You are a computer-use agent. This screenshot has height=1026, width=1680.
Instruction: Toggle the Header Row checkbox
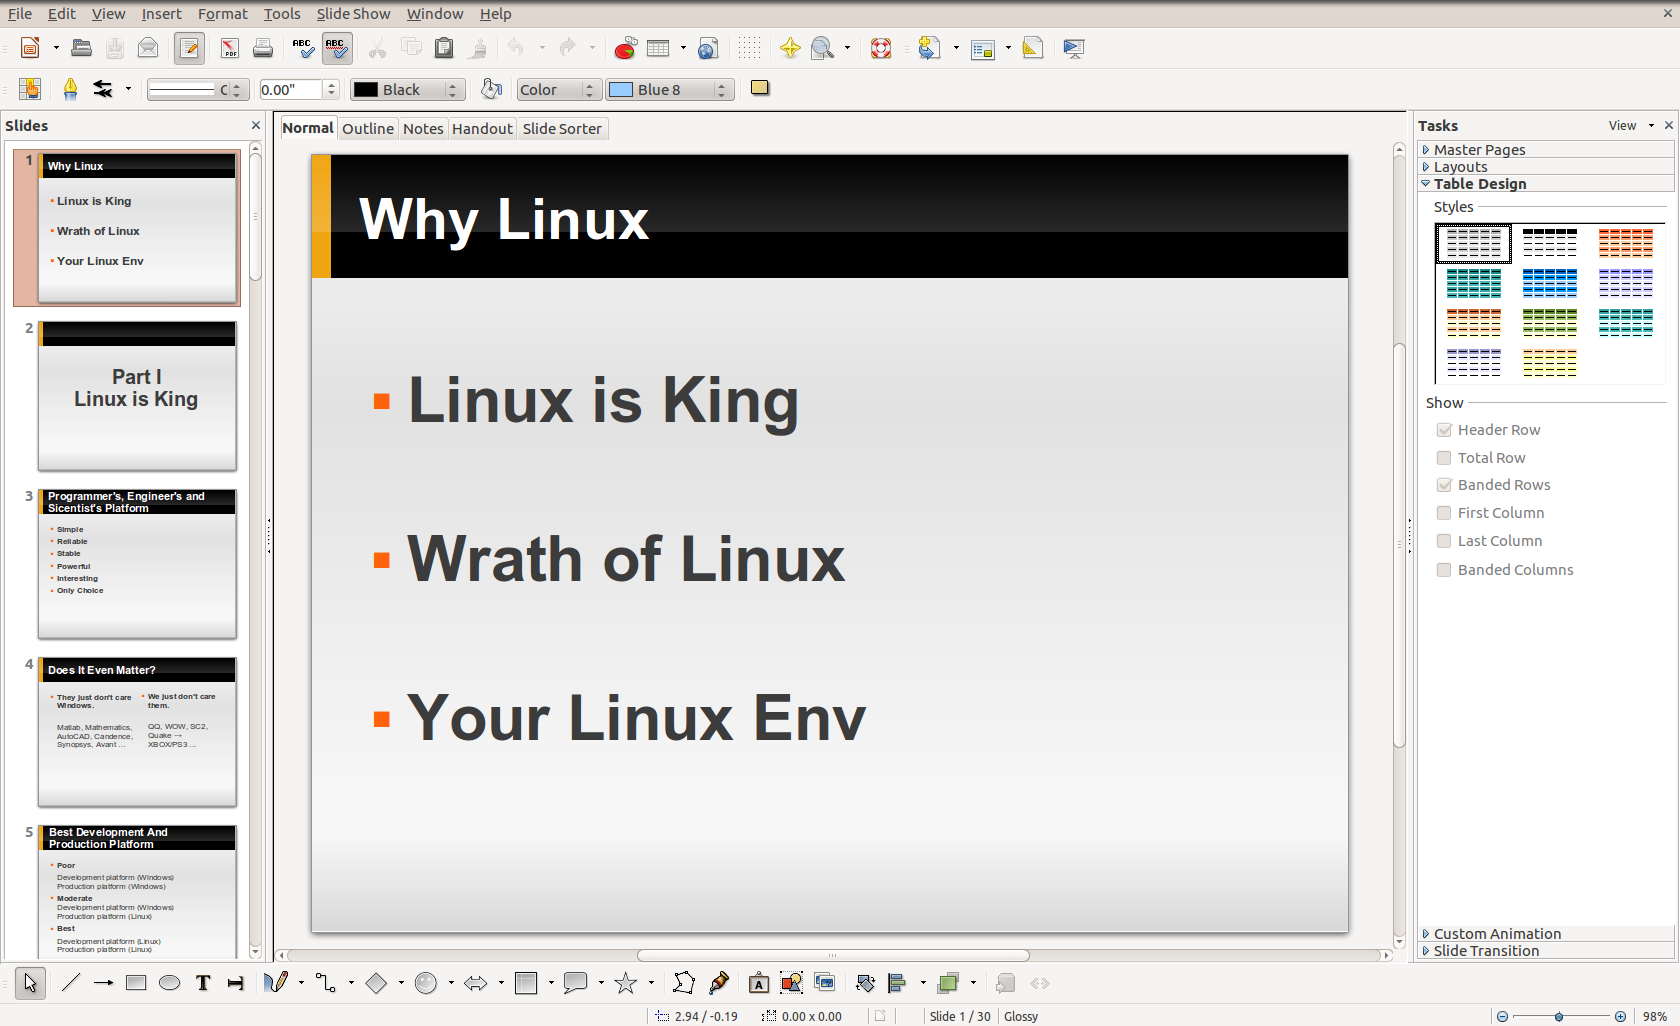(x=1444, y=430)
